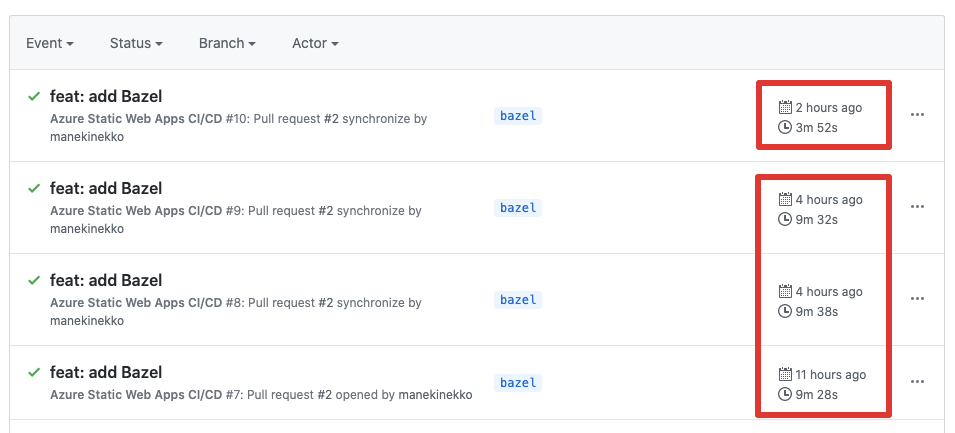The width and height of the screenshot is (955, 433).
Task: Click the calendar icon next to '2 hours ago'
Action: [x=785, y=107]
